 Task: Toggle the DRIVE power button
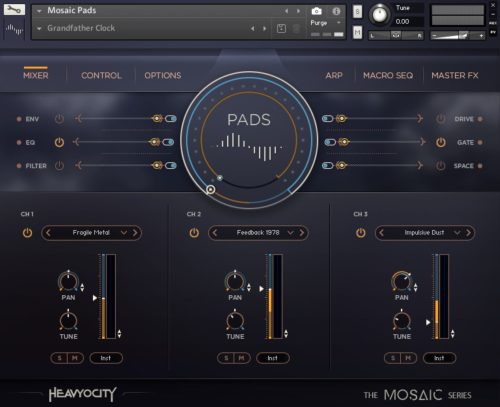point(441,119)
